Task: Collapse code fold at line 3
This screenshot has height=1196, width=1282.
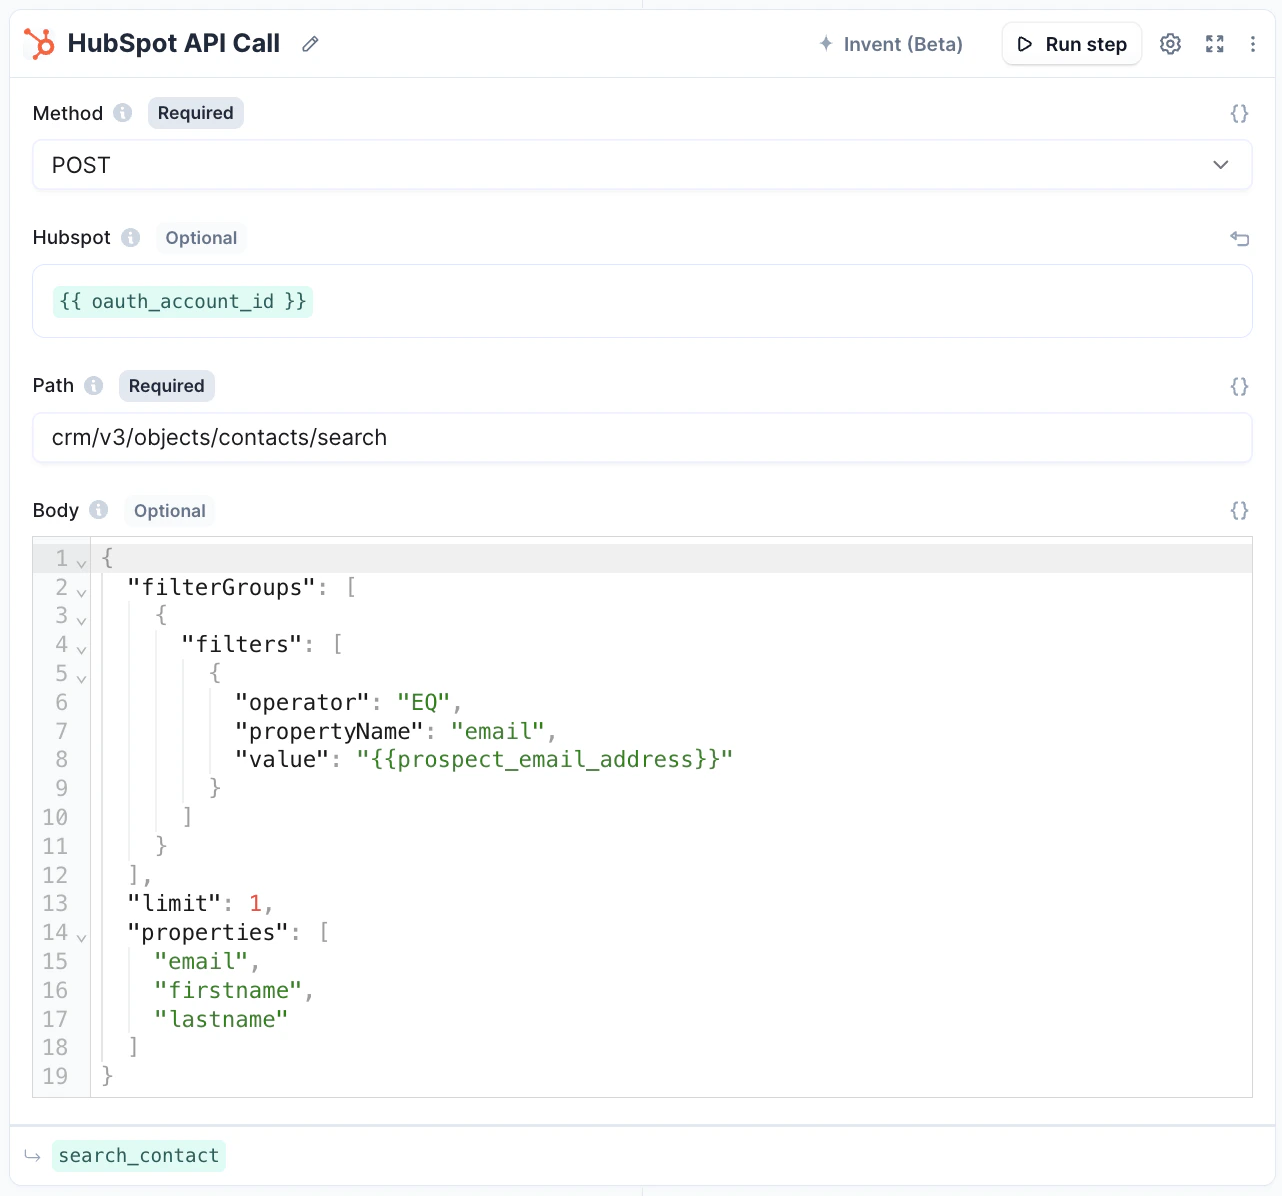Action: tap(82, 621)
